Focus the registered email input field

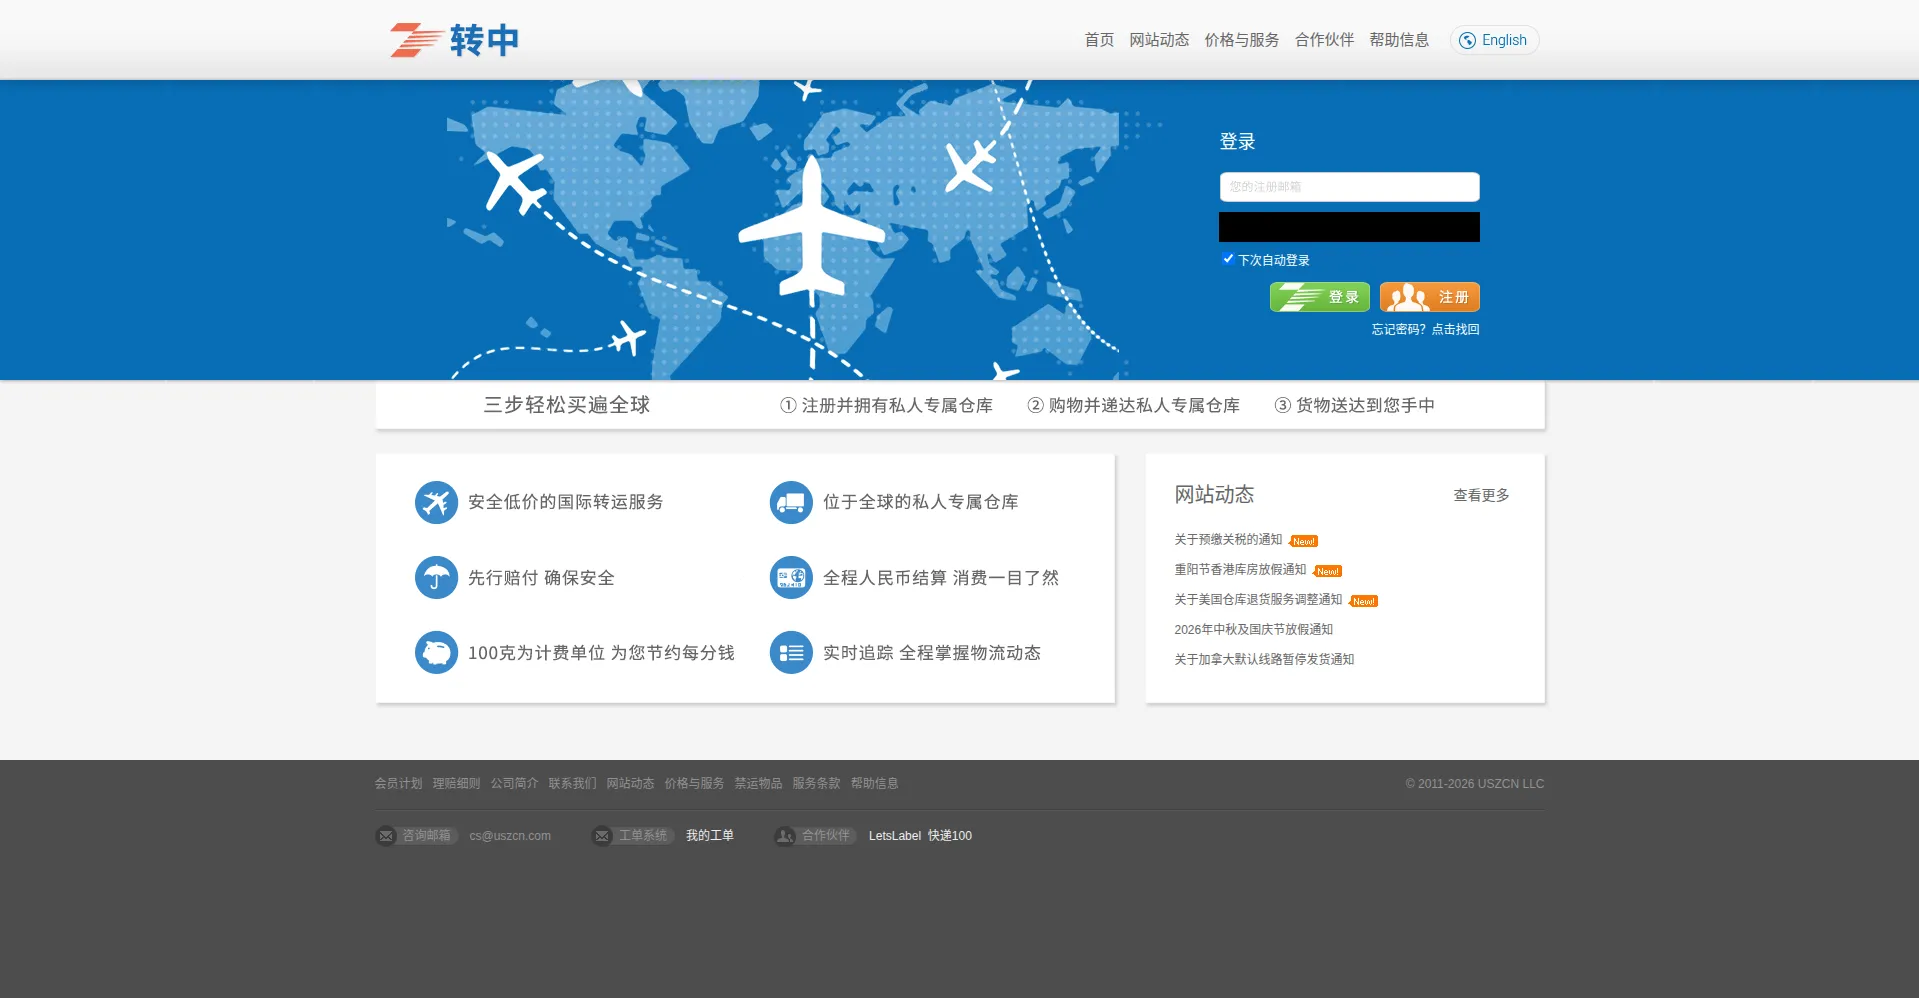click(x=1349, y=187)
